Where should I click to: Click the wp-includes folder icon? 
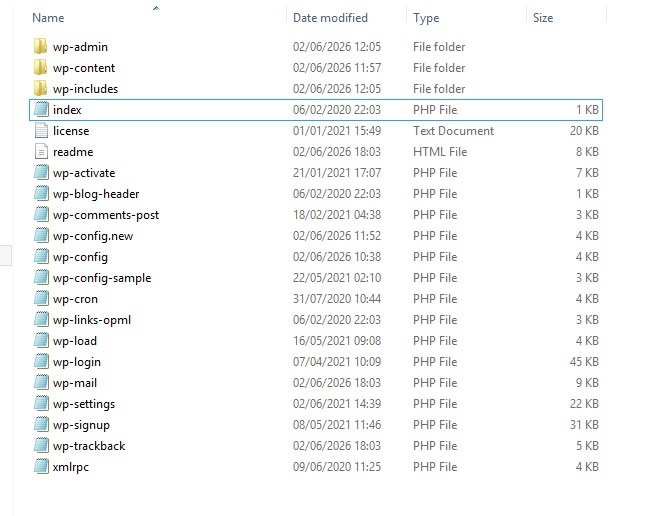click(x=40, y=88)
